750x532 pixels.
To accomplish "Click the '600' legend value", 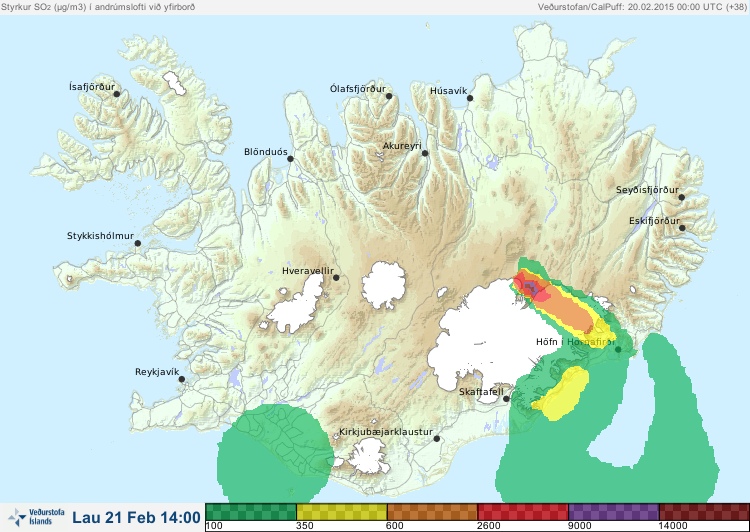I will 395,526.
